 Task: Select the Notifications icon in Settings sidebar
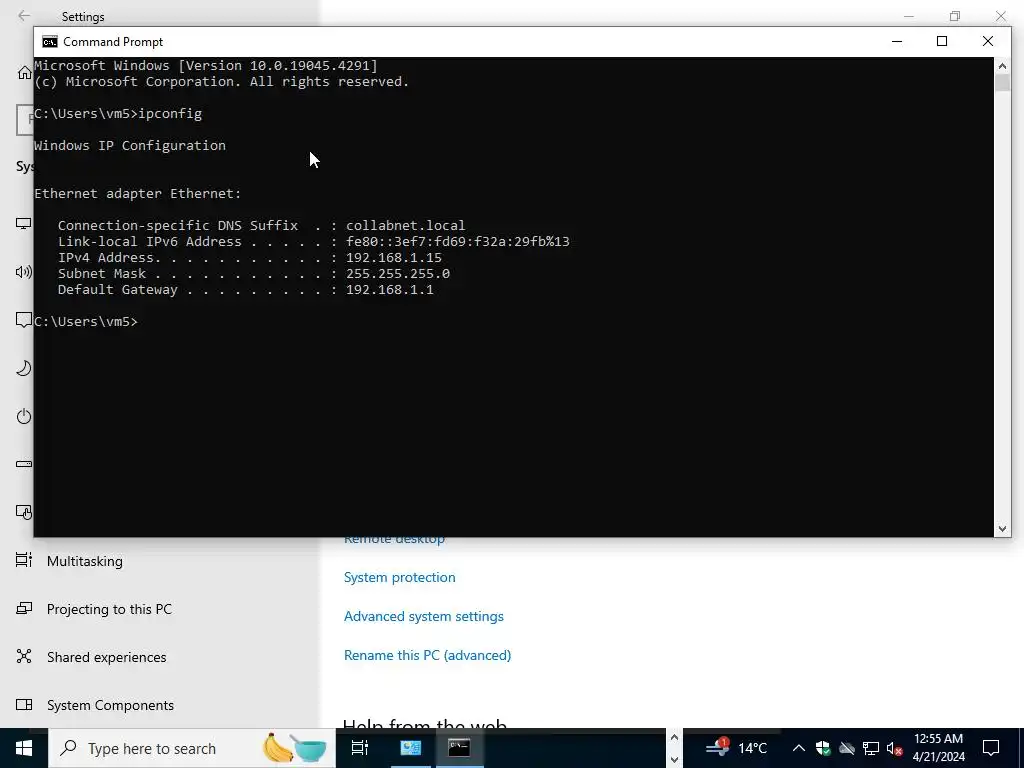click(x=24, y=320)
